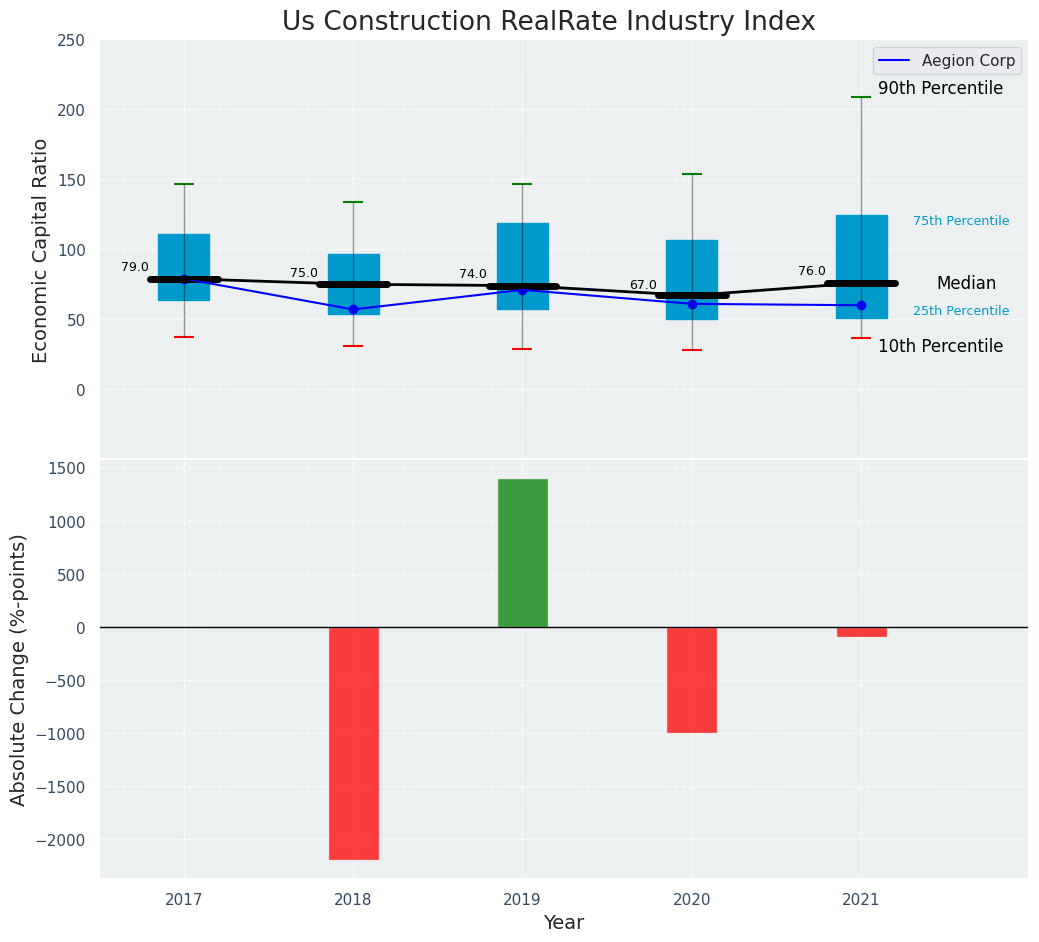Click the green 90th percentile cap for 2021
Screen dimensions: 1039x942
(861, 97)
